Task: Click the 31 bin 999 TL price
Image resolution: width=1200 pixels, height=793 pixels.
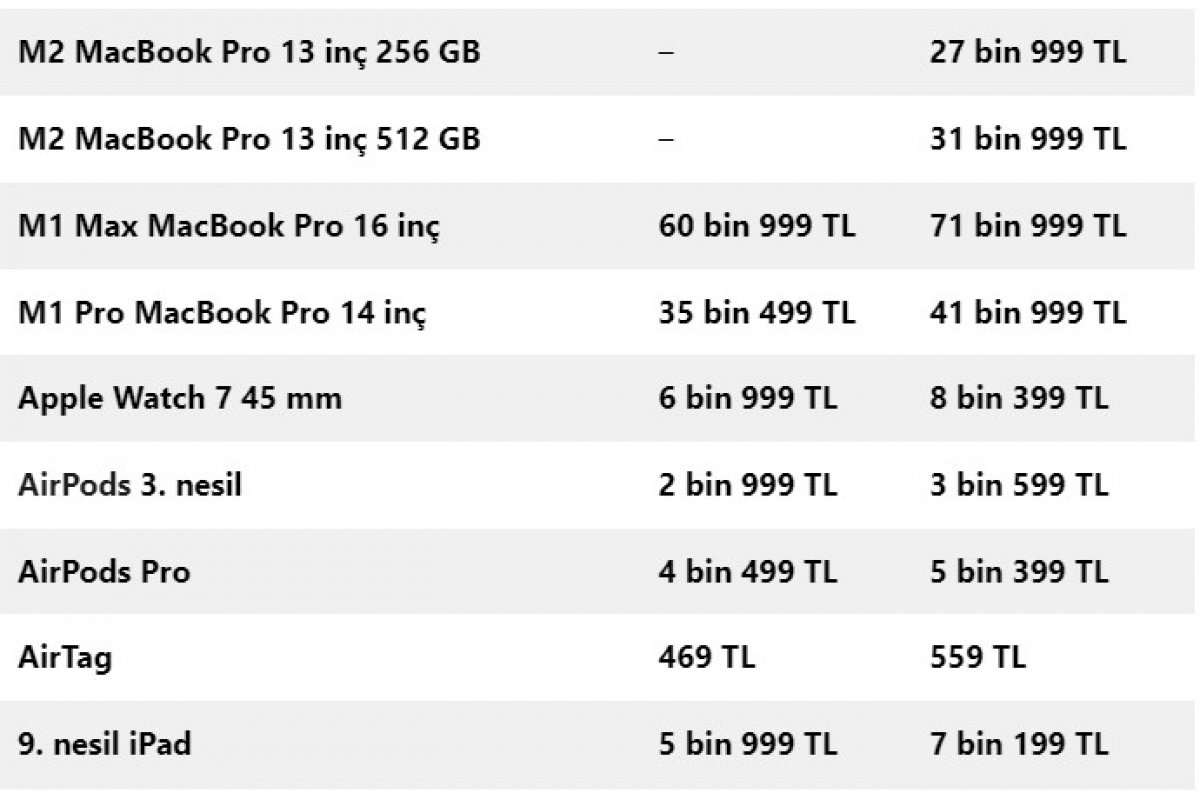Action: click(1028, 138)
